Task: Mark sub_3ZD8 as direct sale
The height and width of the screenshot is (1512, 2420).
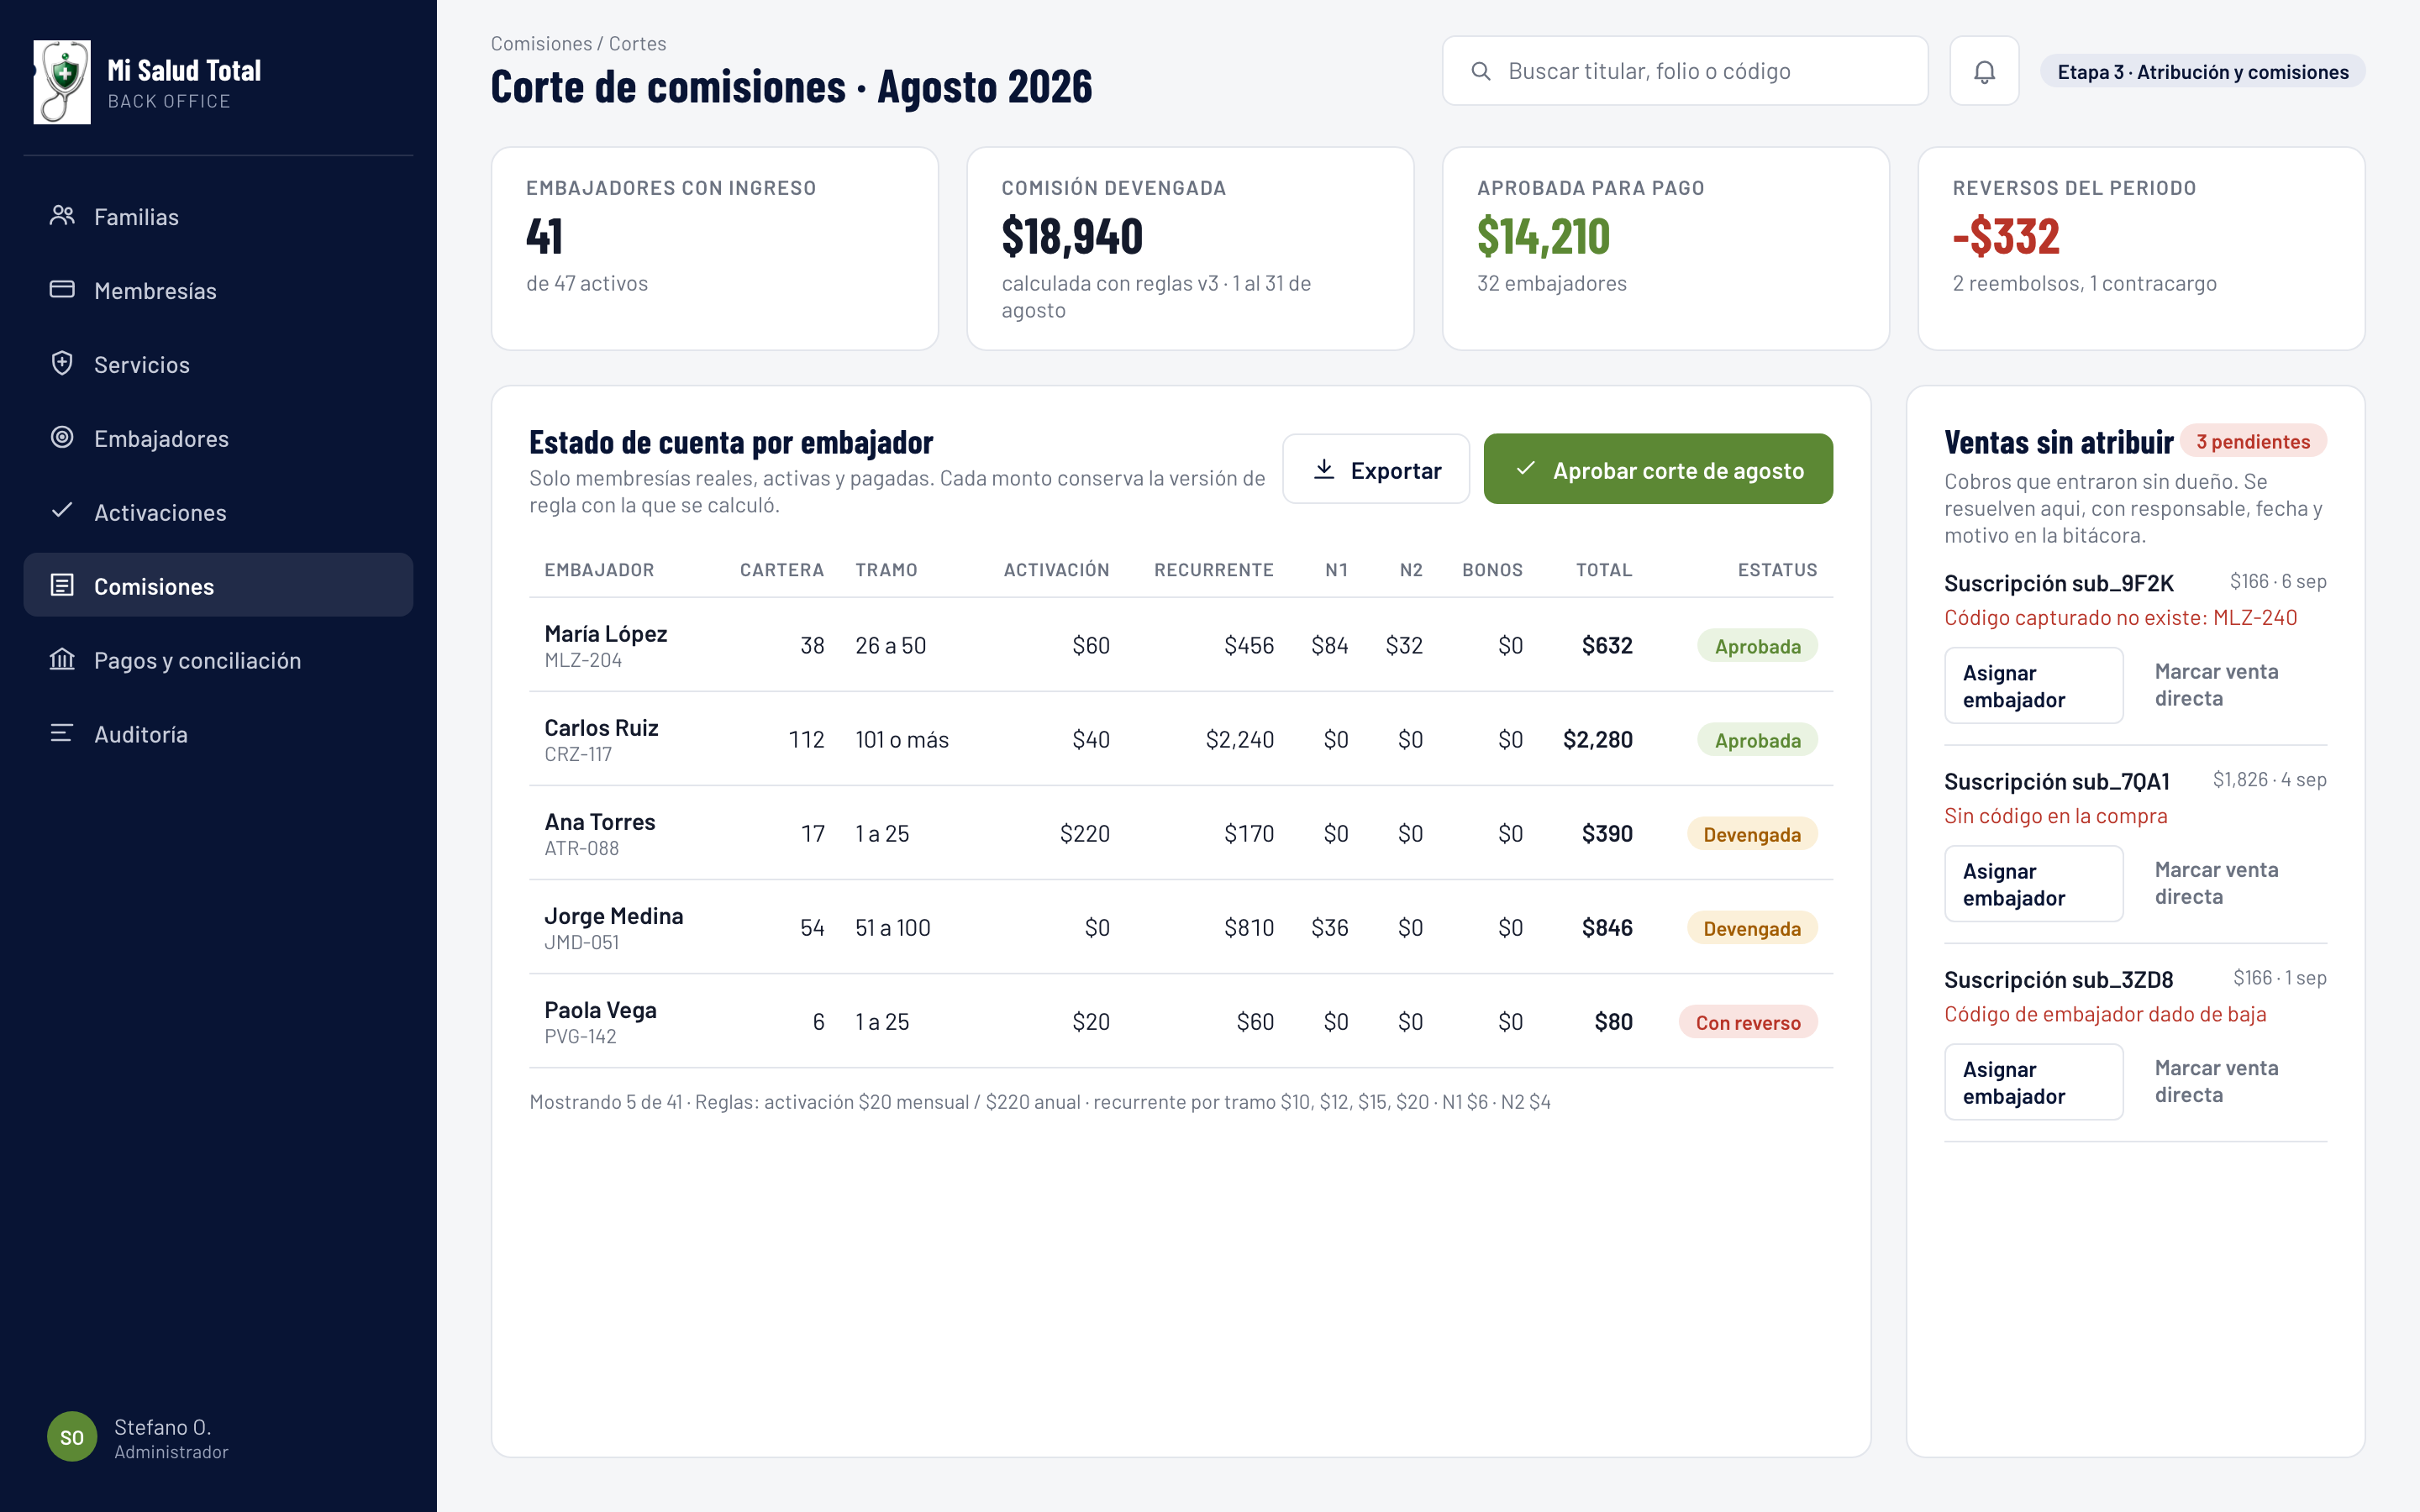Action: click(x=2217, y=1081)
